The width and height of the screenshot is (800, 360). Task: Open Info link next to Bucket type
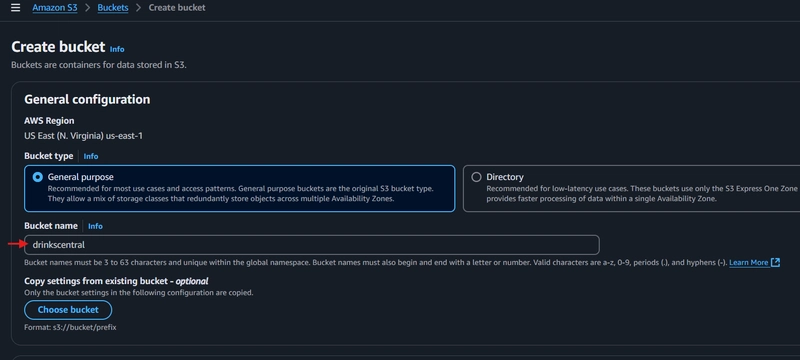91,156
